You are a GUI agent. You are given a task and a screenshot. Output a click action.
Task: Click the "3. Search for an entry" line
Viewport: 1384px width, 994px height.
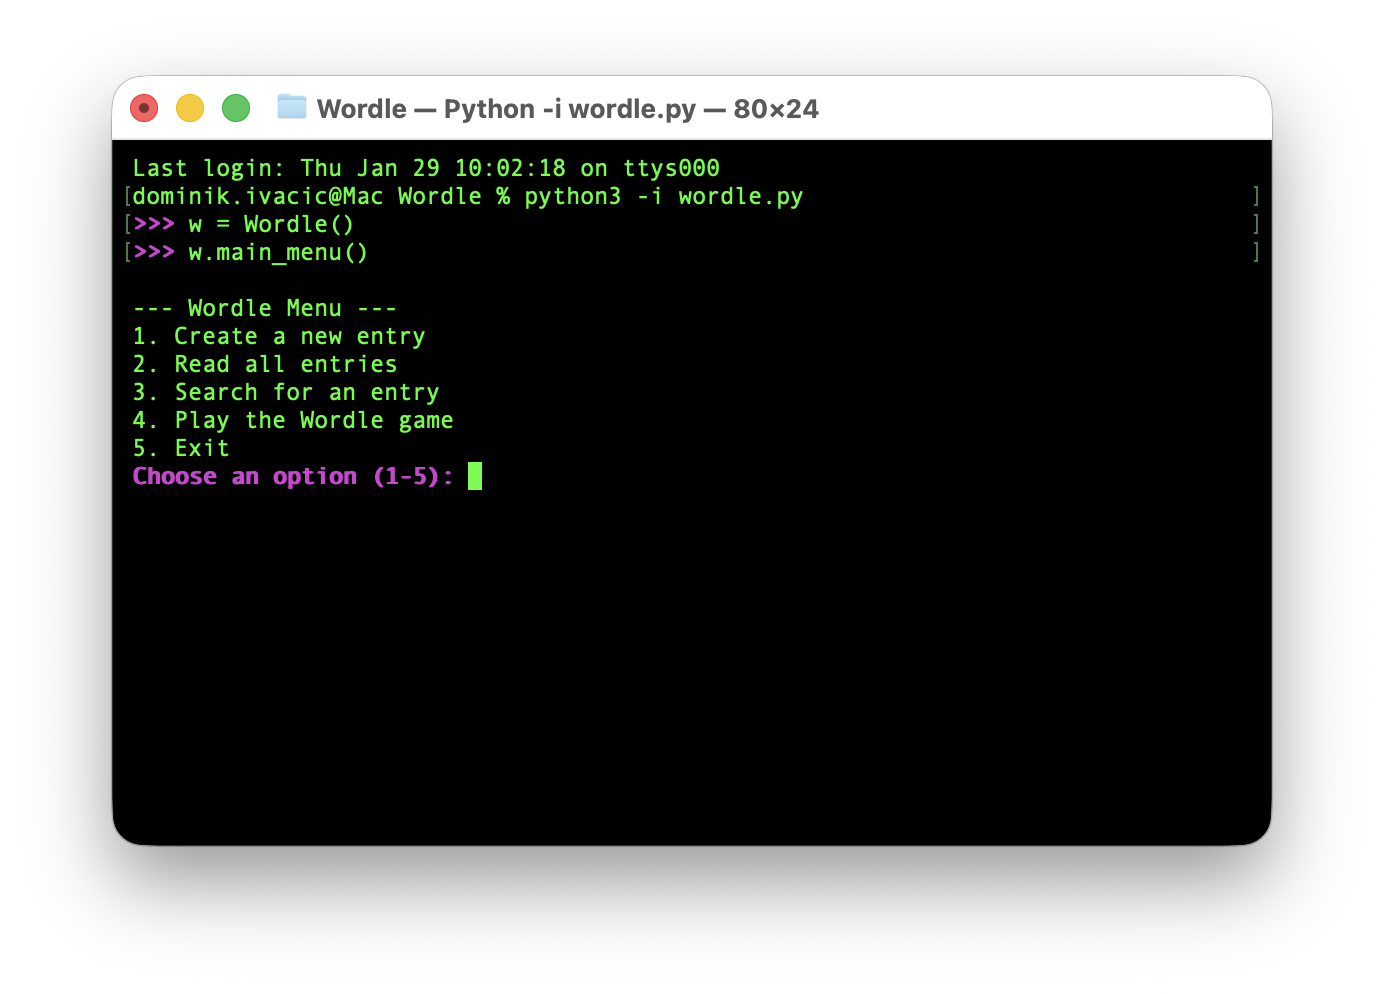click(x=286, y=392)
